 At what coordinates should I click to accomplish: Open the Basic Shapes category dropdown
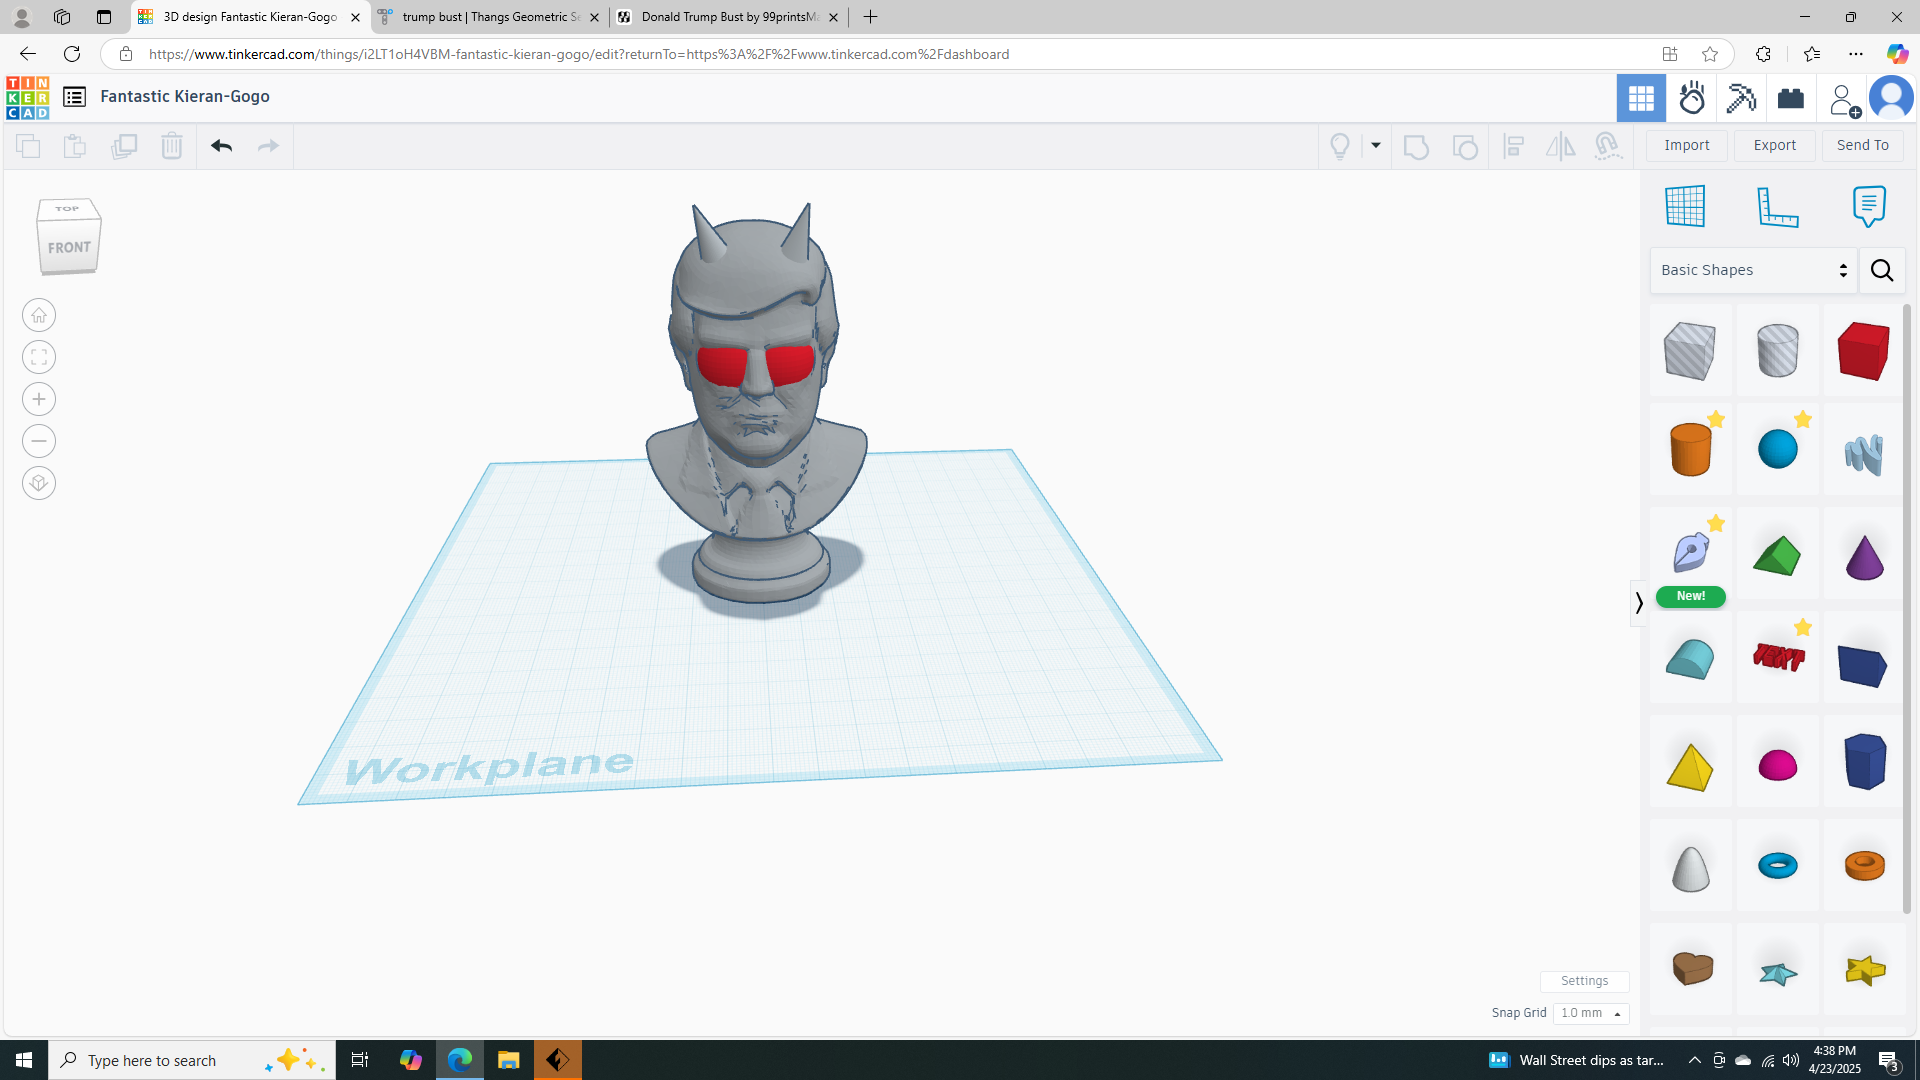pyautogui.click(x=1754, y=270)
